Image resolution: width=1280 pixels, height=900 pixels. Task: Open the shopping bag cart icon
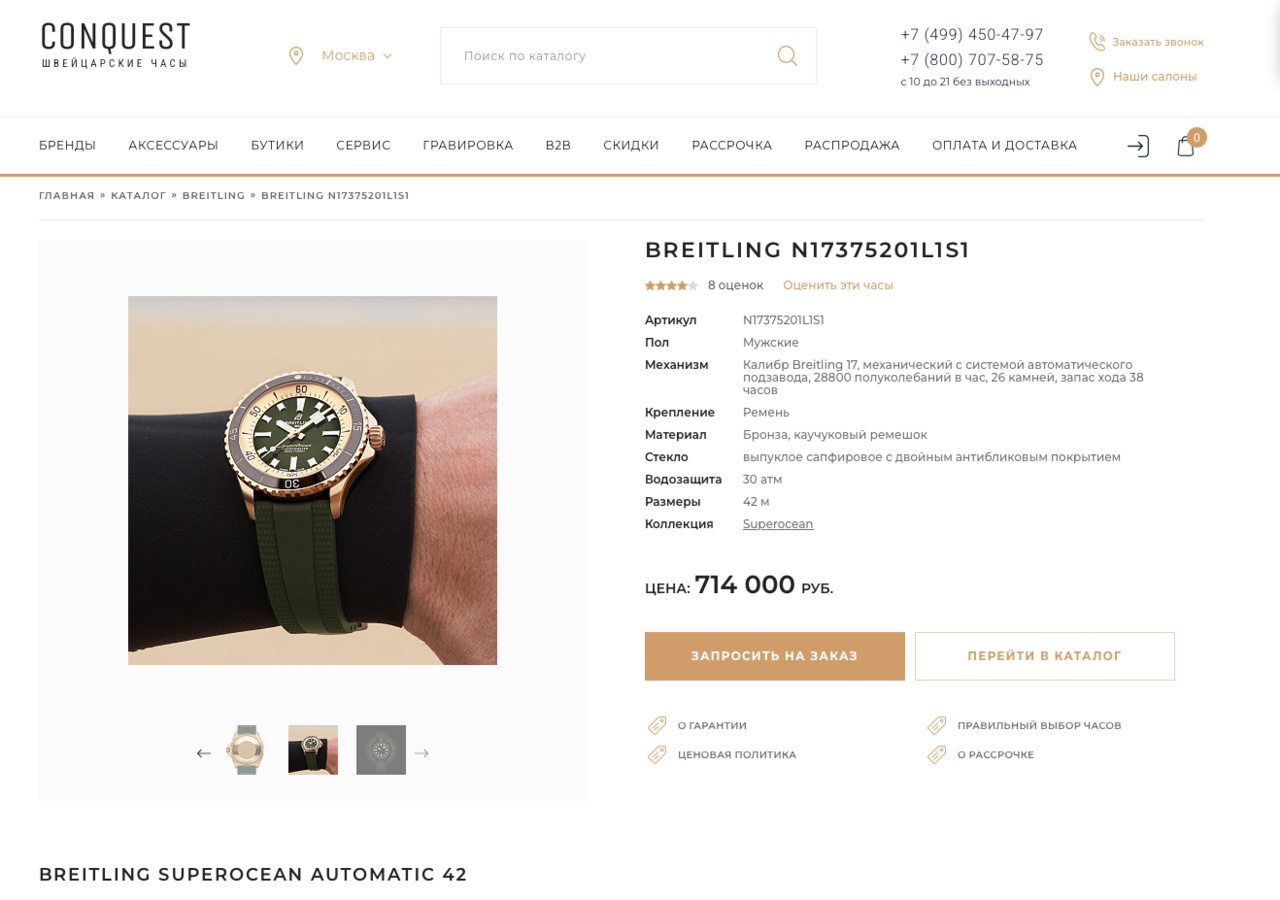point(1186,146)
